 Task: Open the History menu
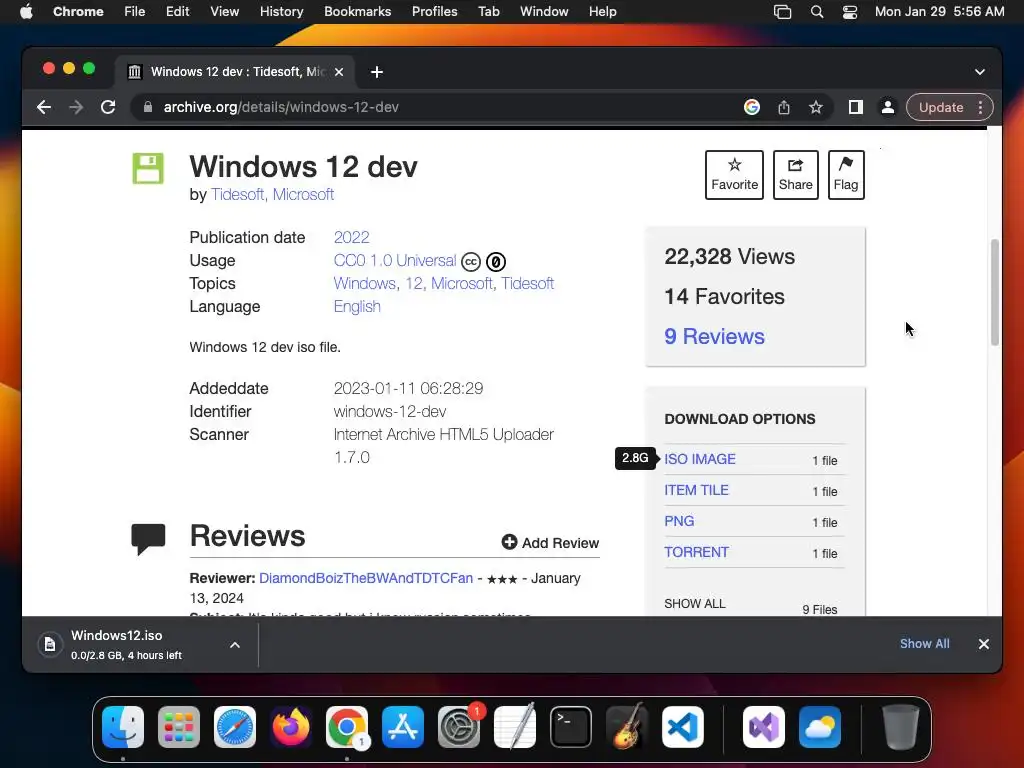click(x=281, y=12)
